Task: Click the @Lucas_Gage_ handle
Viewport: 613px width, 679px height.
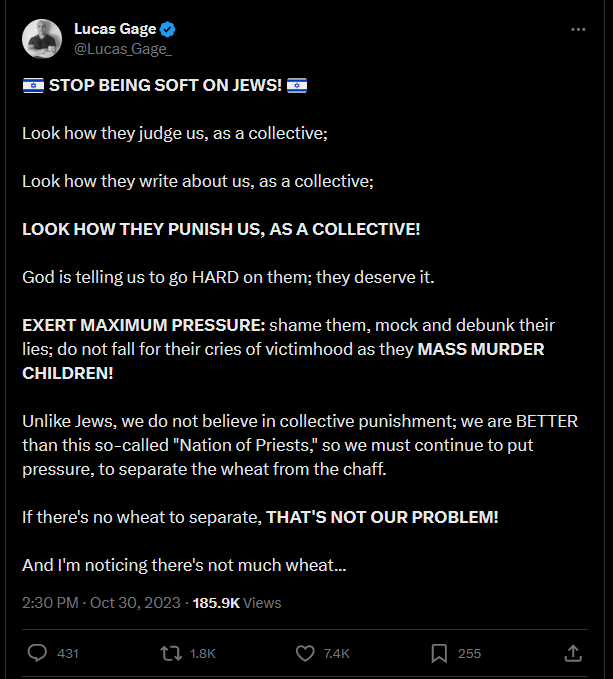Action: click(x=123, y=49)
